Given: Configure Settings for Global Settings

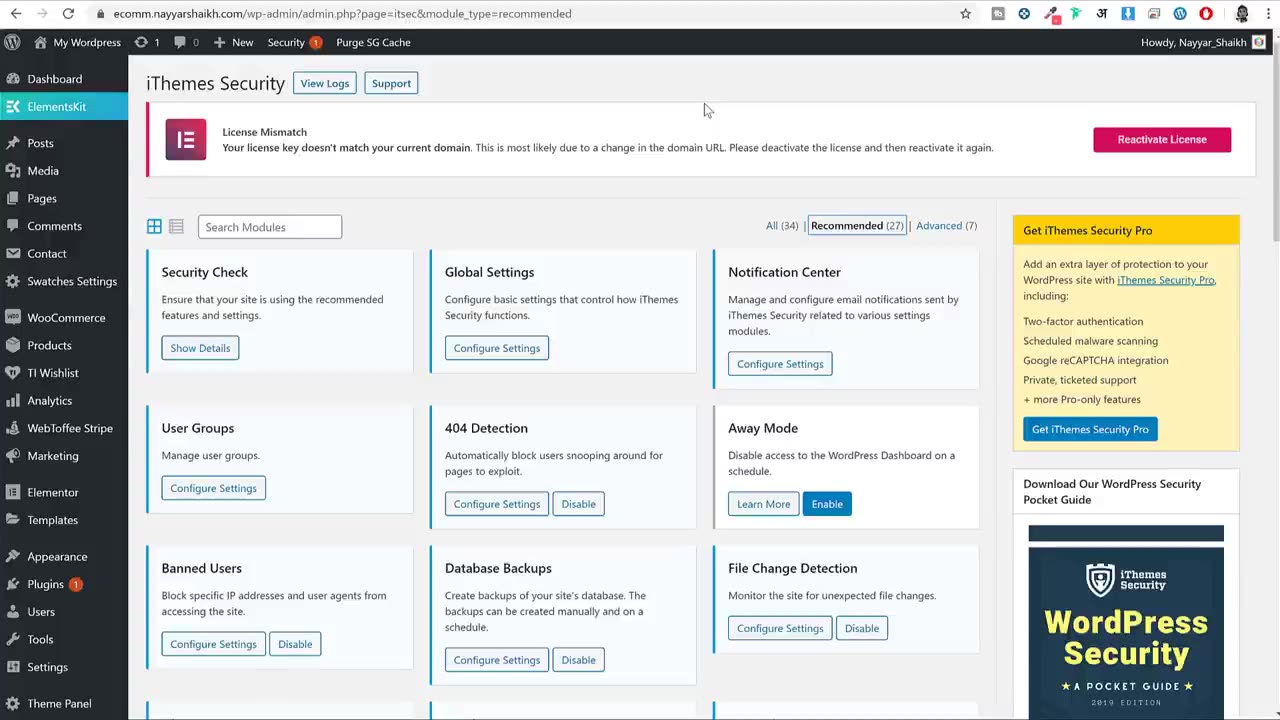Looking at the screenshot, I should click(x=497, y=348).
